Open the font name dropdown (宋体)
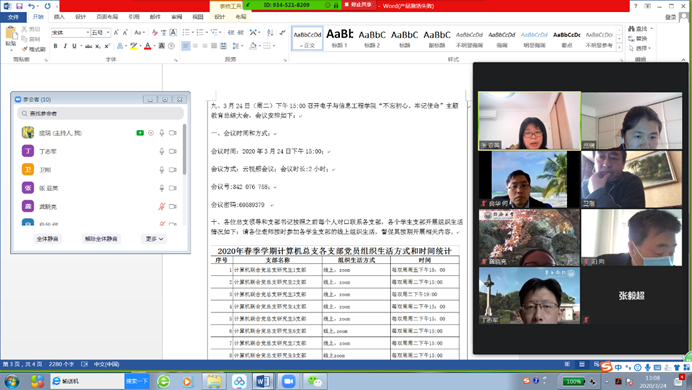692x390 pixels. tap(71, 32)
